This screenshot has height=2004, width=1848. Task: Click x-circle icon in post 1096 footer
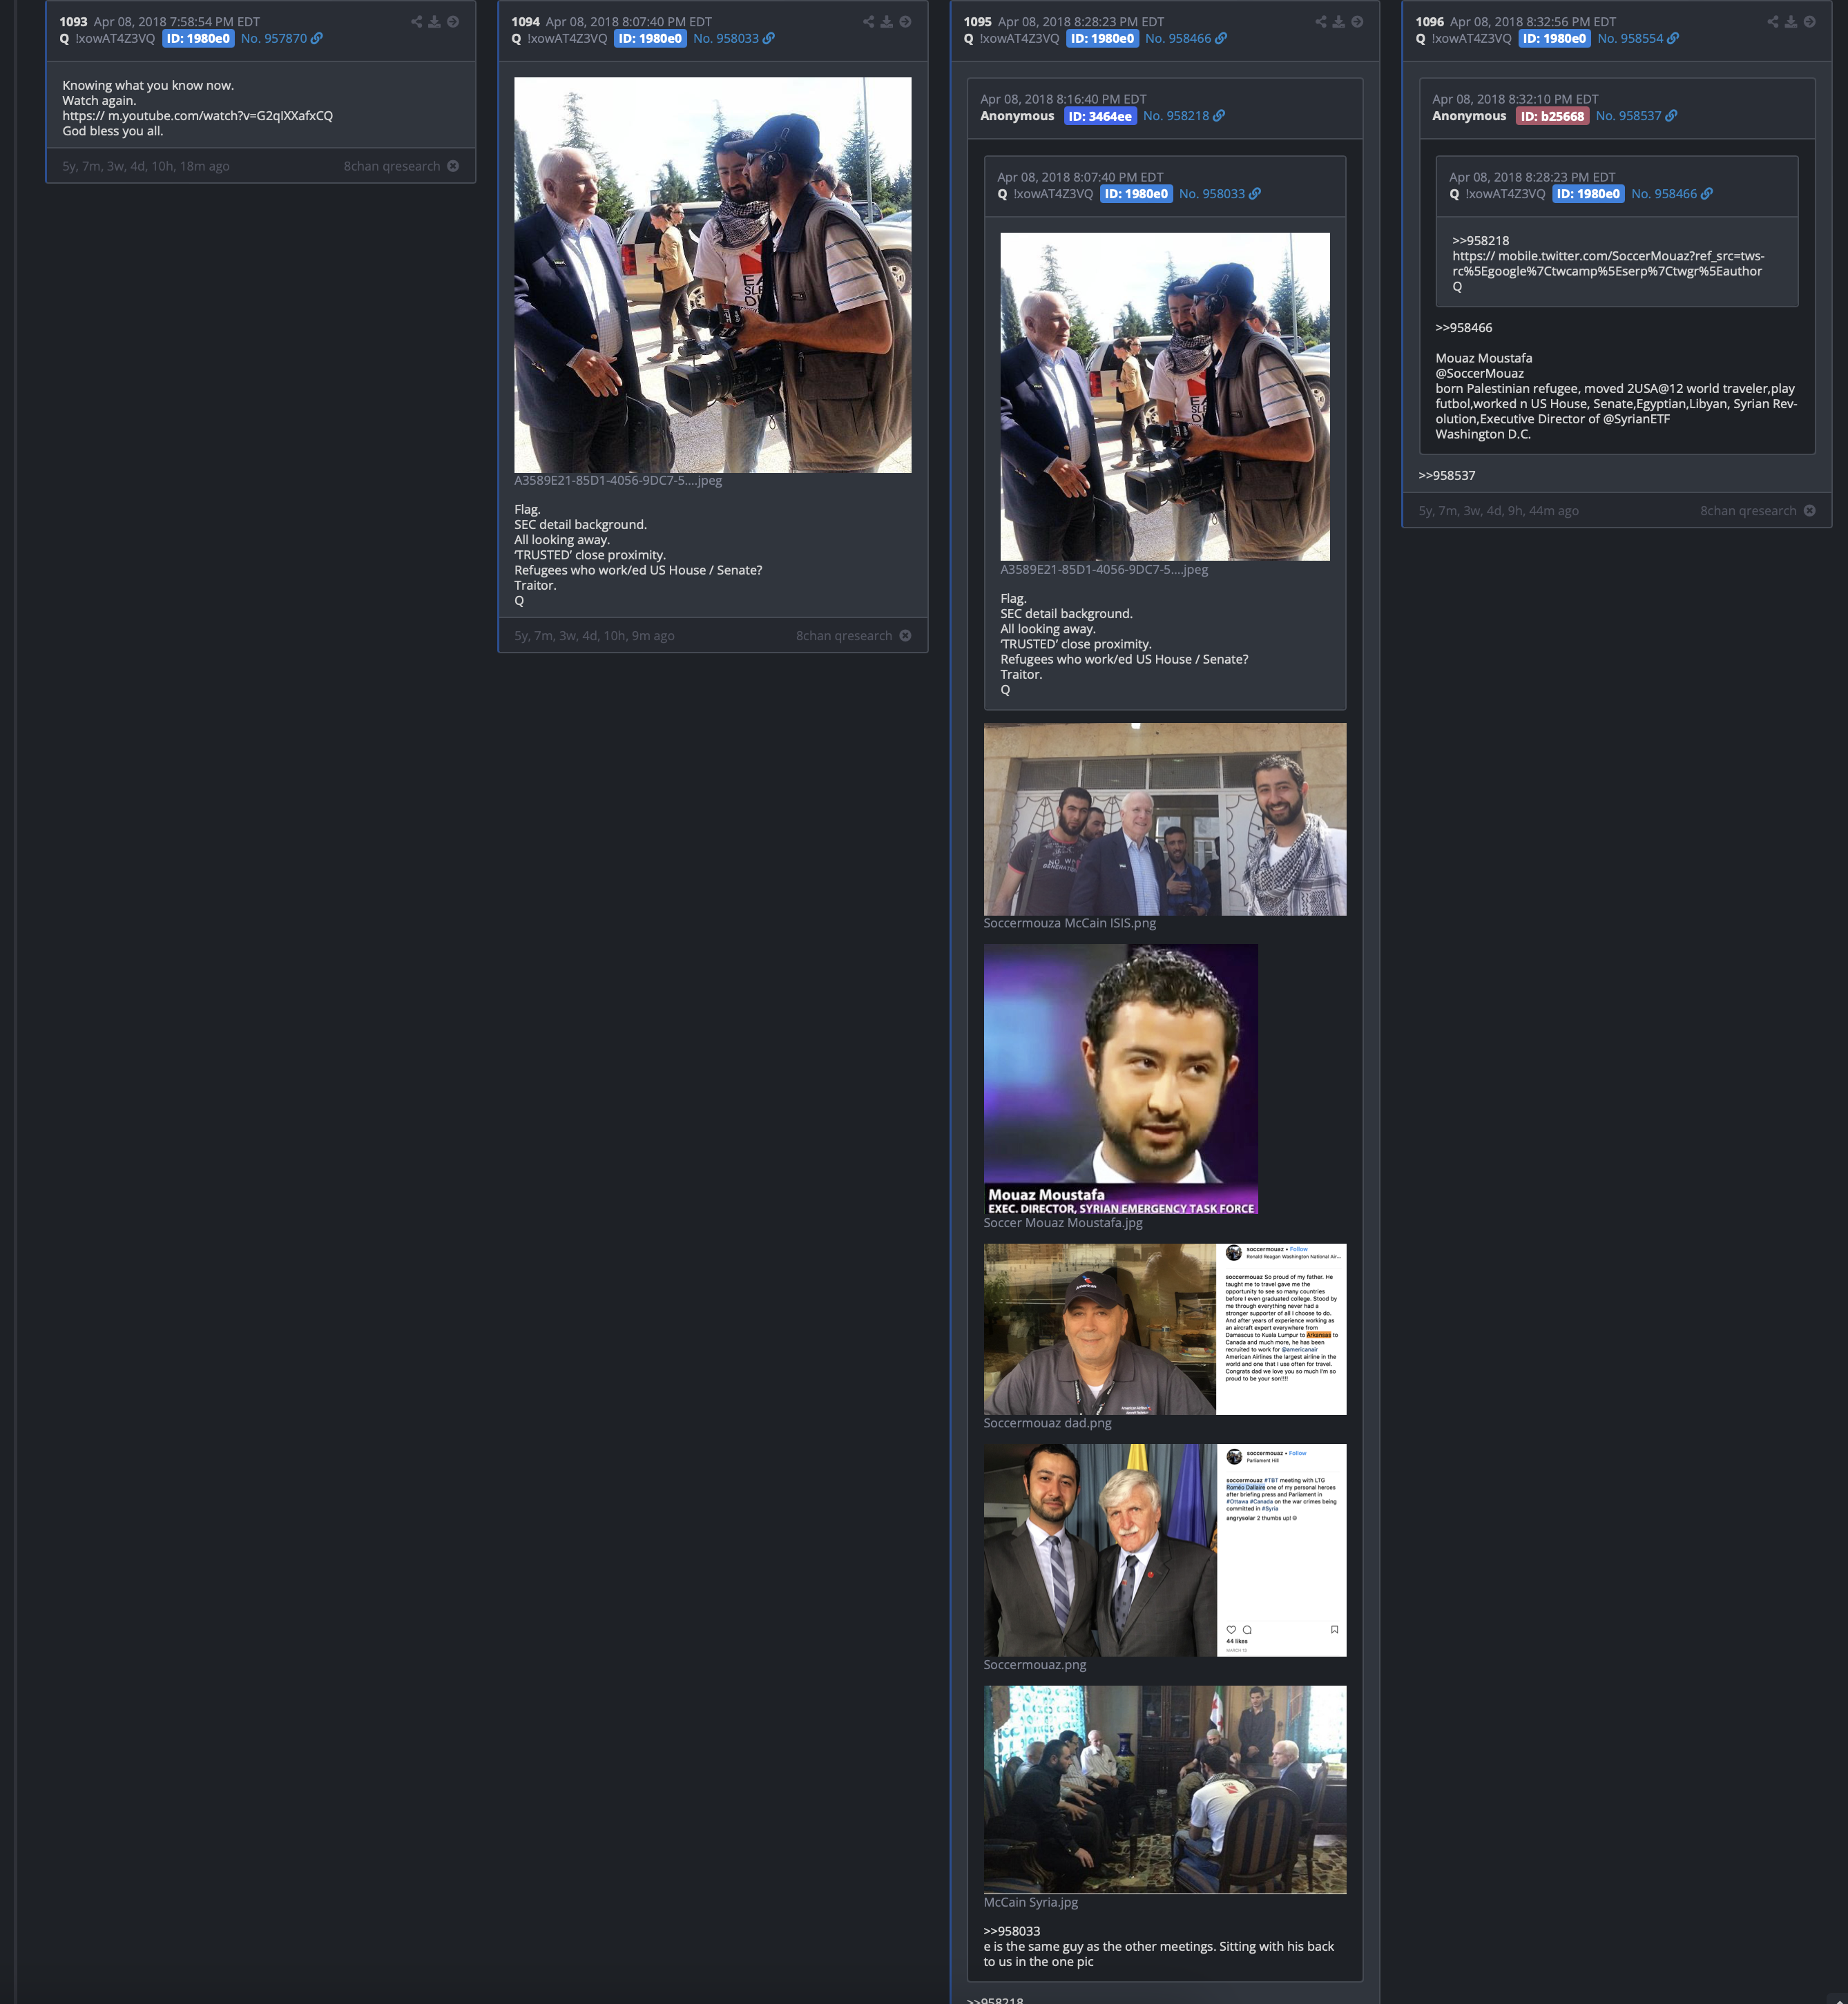point(1809,511)
